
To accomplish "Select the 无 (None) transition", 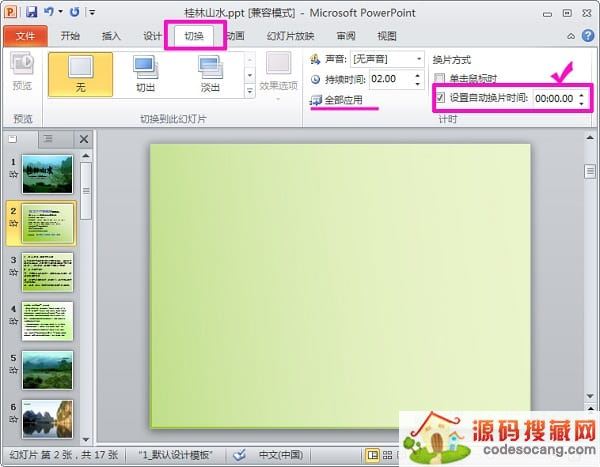I will pyautogui.click(x=80, y=75).
